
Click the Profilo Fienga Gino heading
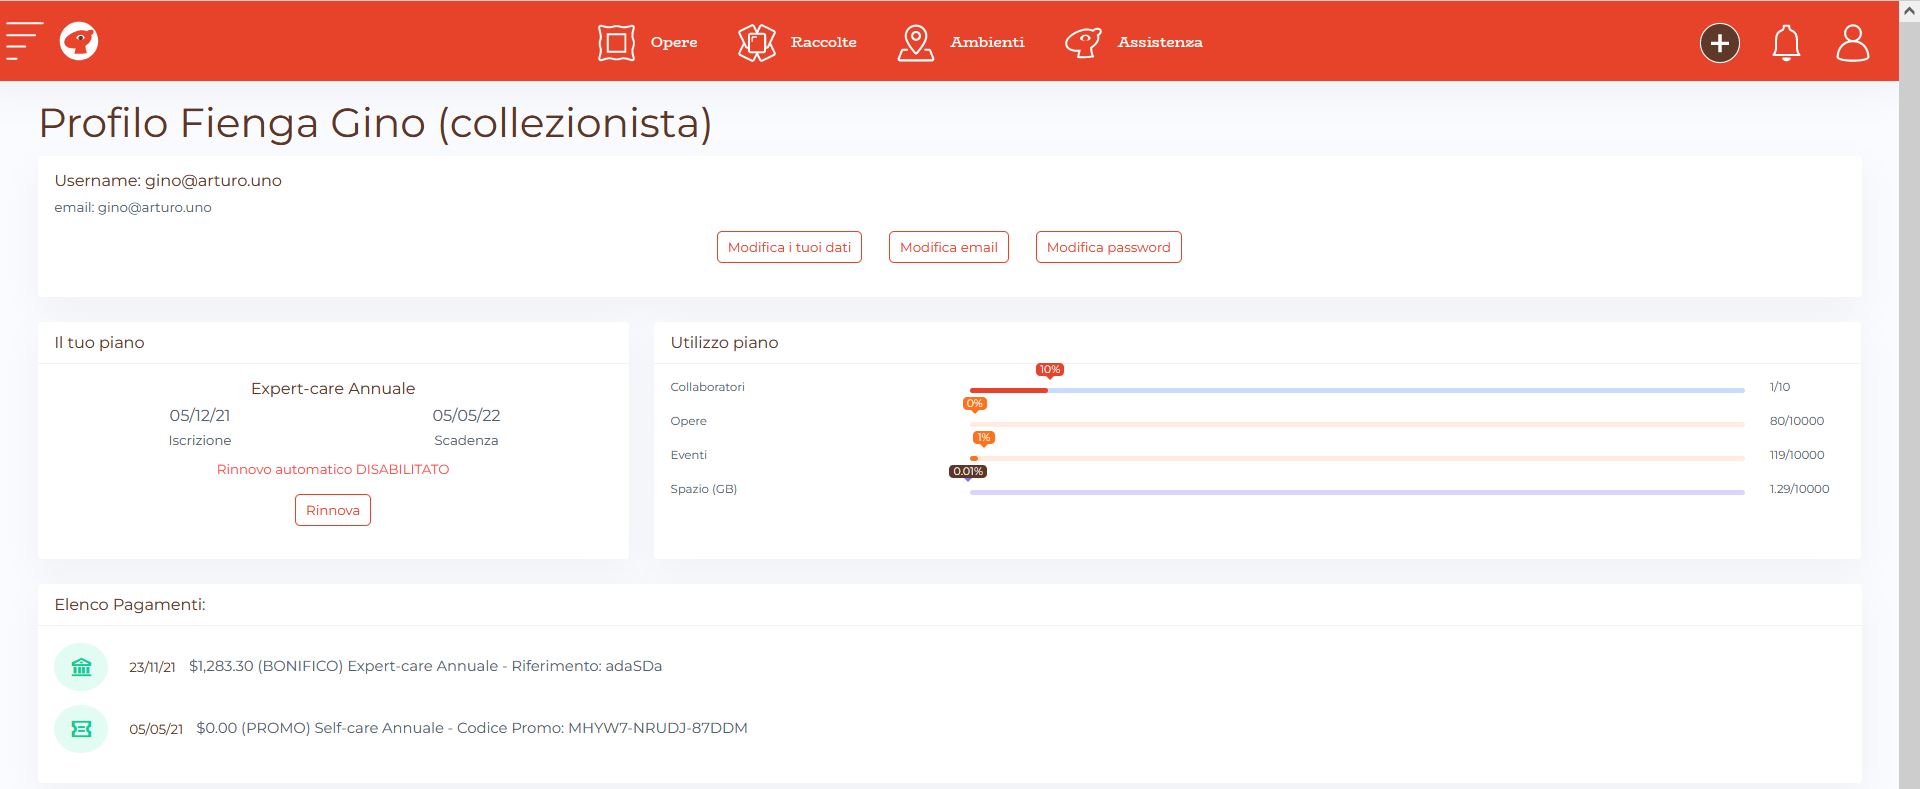click(375, 124)
